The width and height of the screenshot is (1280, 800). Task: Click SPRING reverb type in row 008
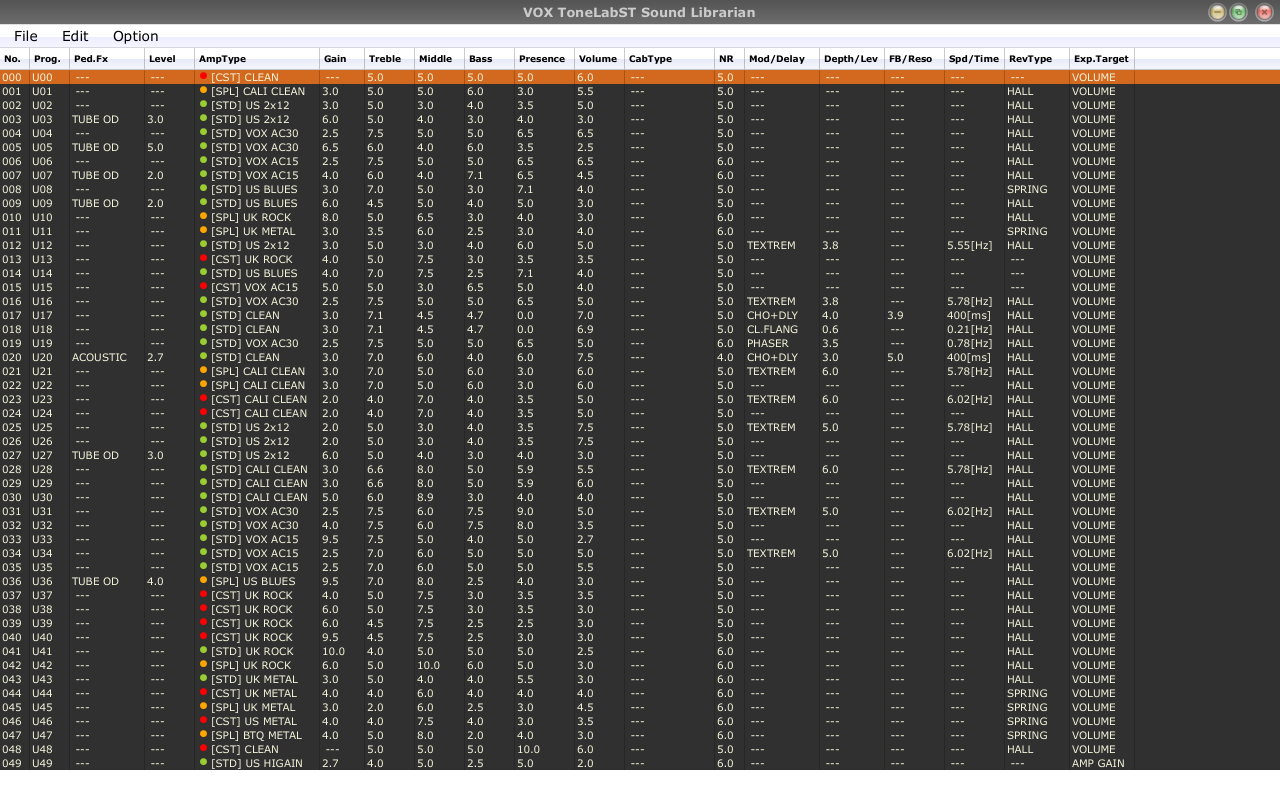pos(1027,189)
